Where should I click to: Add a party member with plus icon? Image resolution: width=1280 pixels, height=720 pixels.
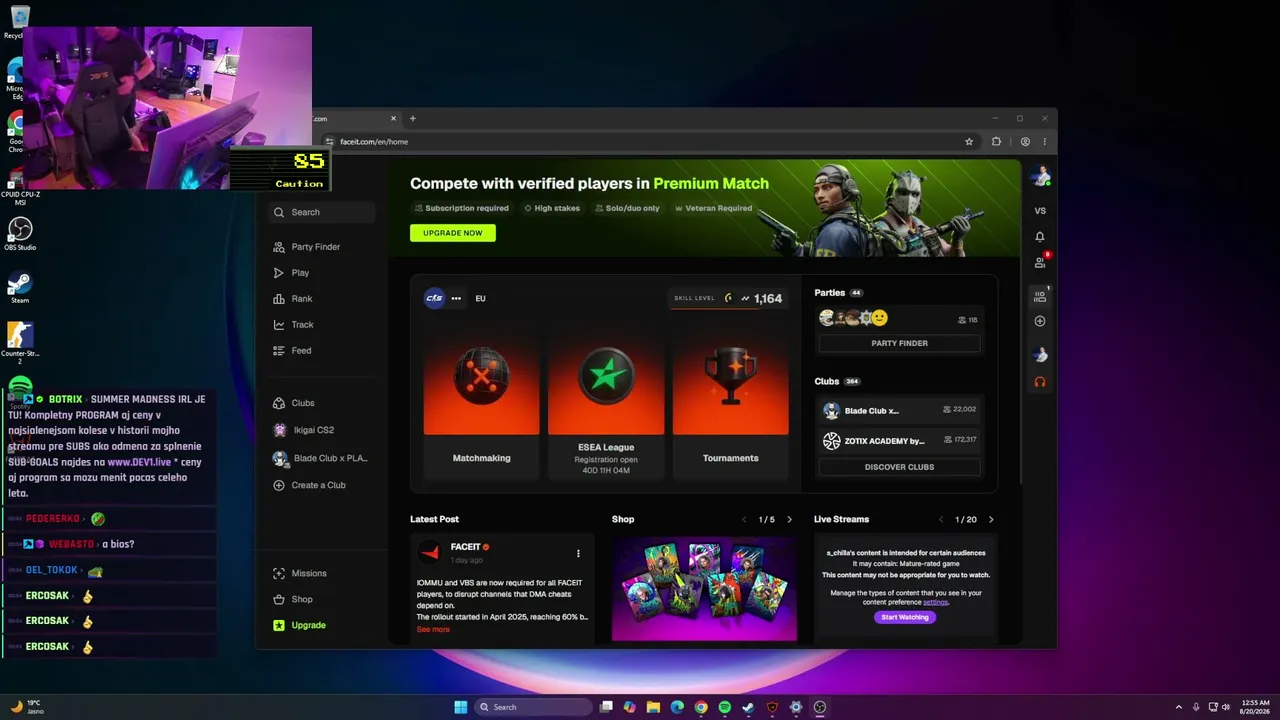pos(1040,321)
